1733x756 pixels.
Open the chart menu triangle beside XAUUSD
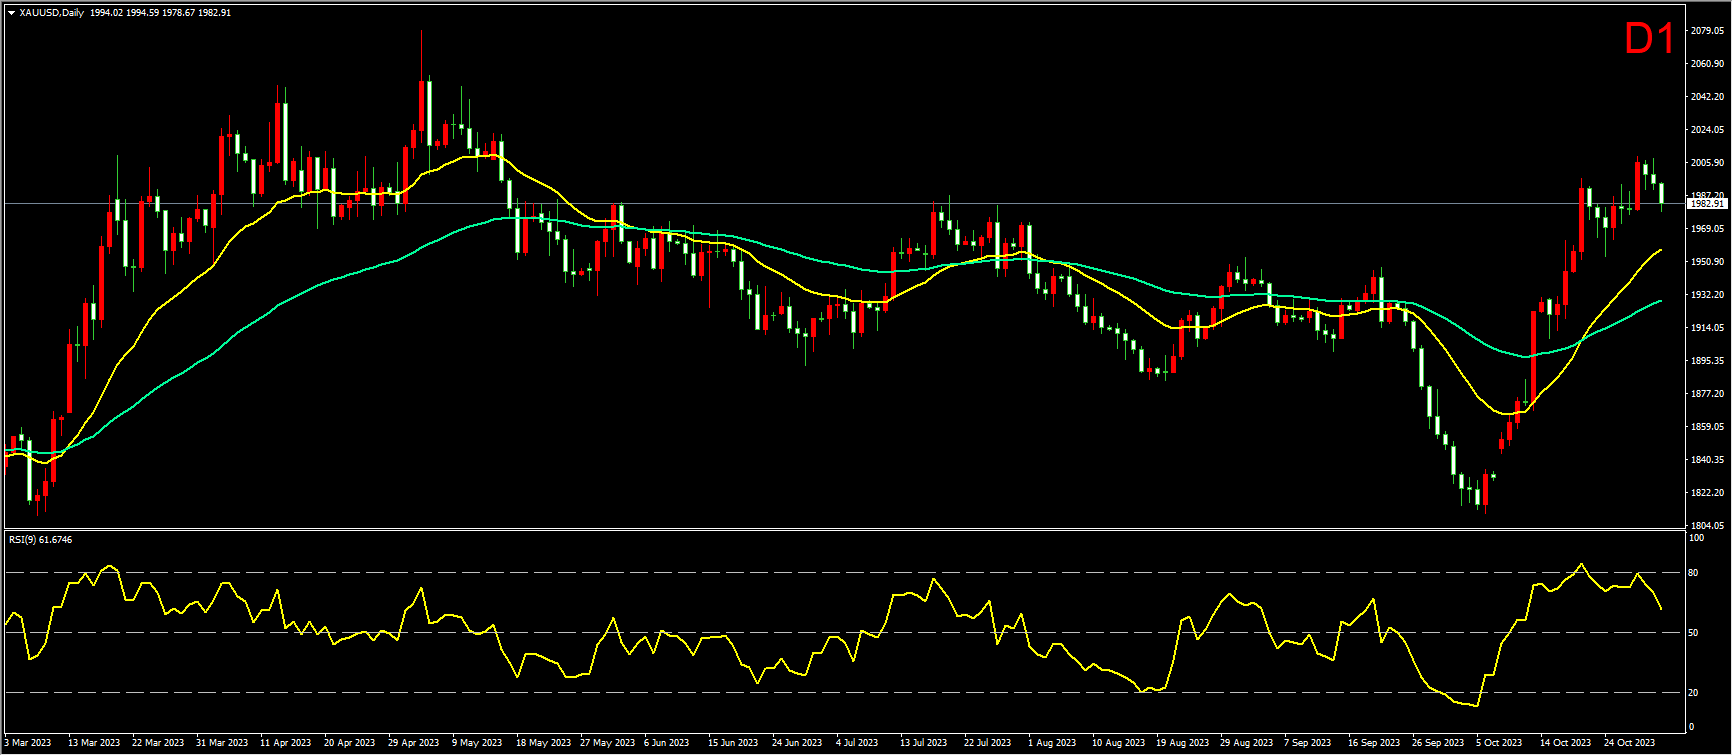click(x=11, y=13)
